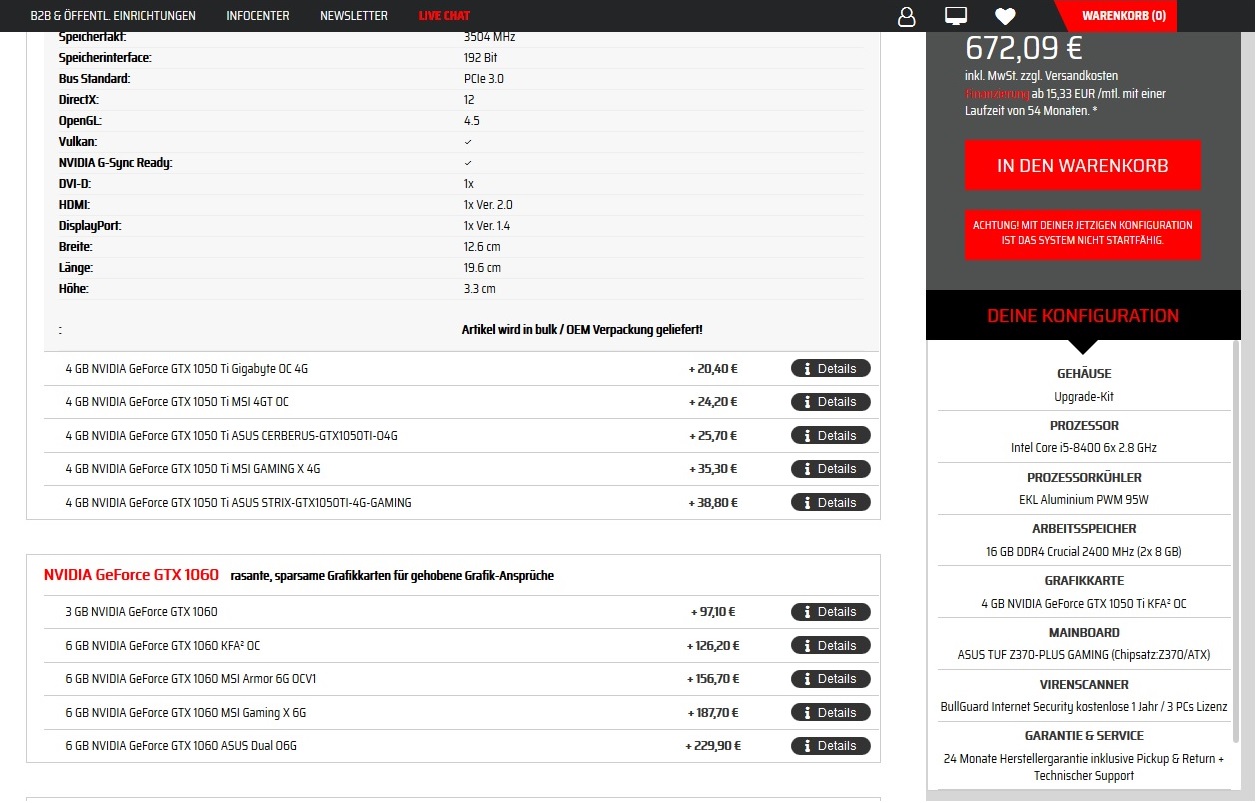Screen dimensions: 1256x803
Task: Click the +156,70 € price
Action: (712, 679)
